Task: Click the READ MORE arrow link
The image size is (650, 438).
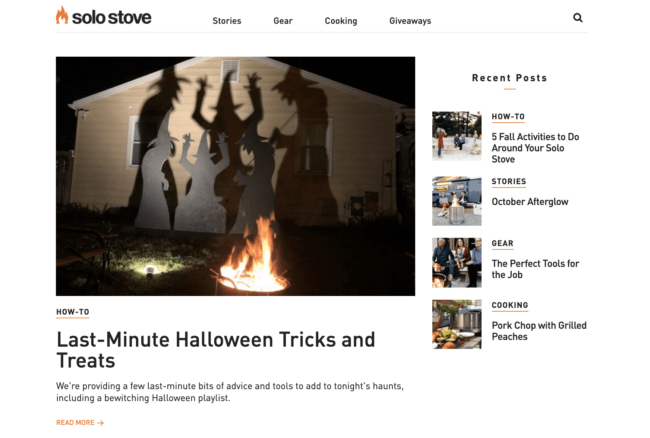Action: (80, 423)
